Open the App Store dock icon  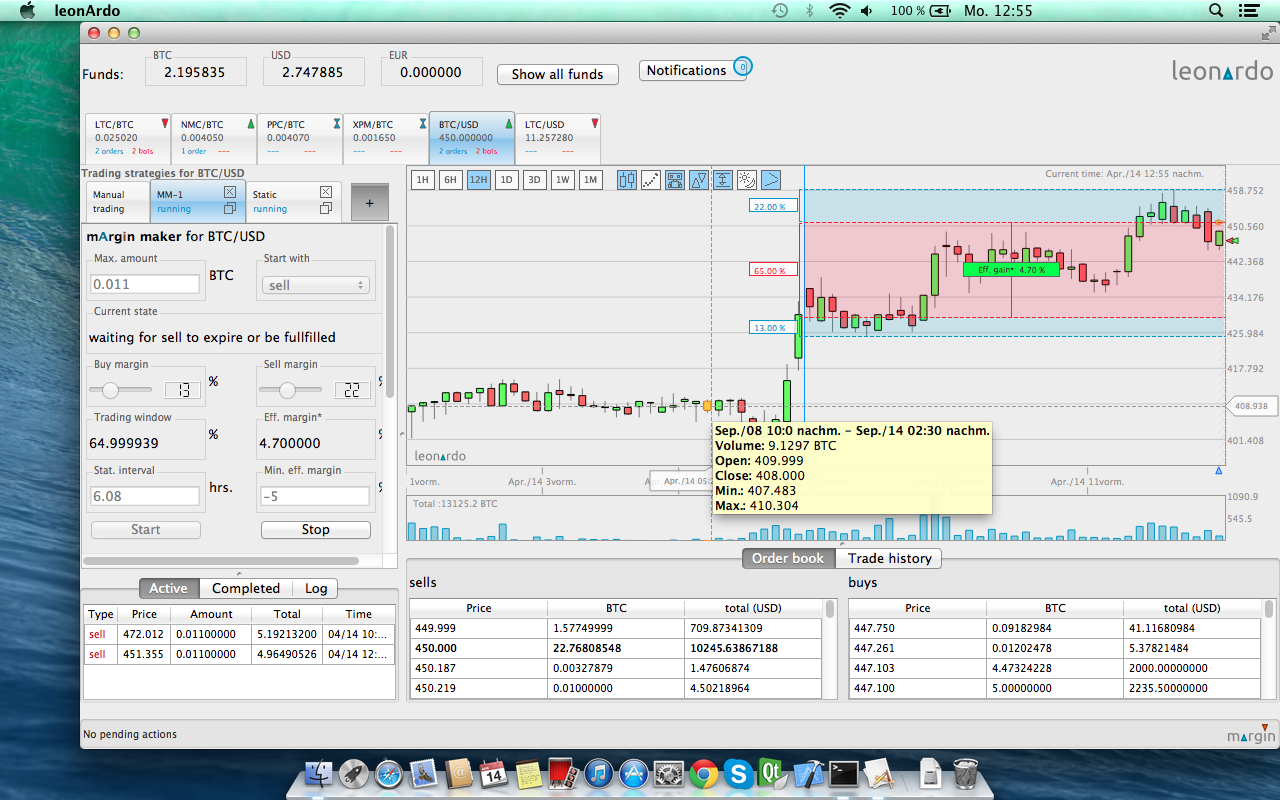[633, 773]
